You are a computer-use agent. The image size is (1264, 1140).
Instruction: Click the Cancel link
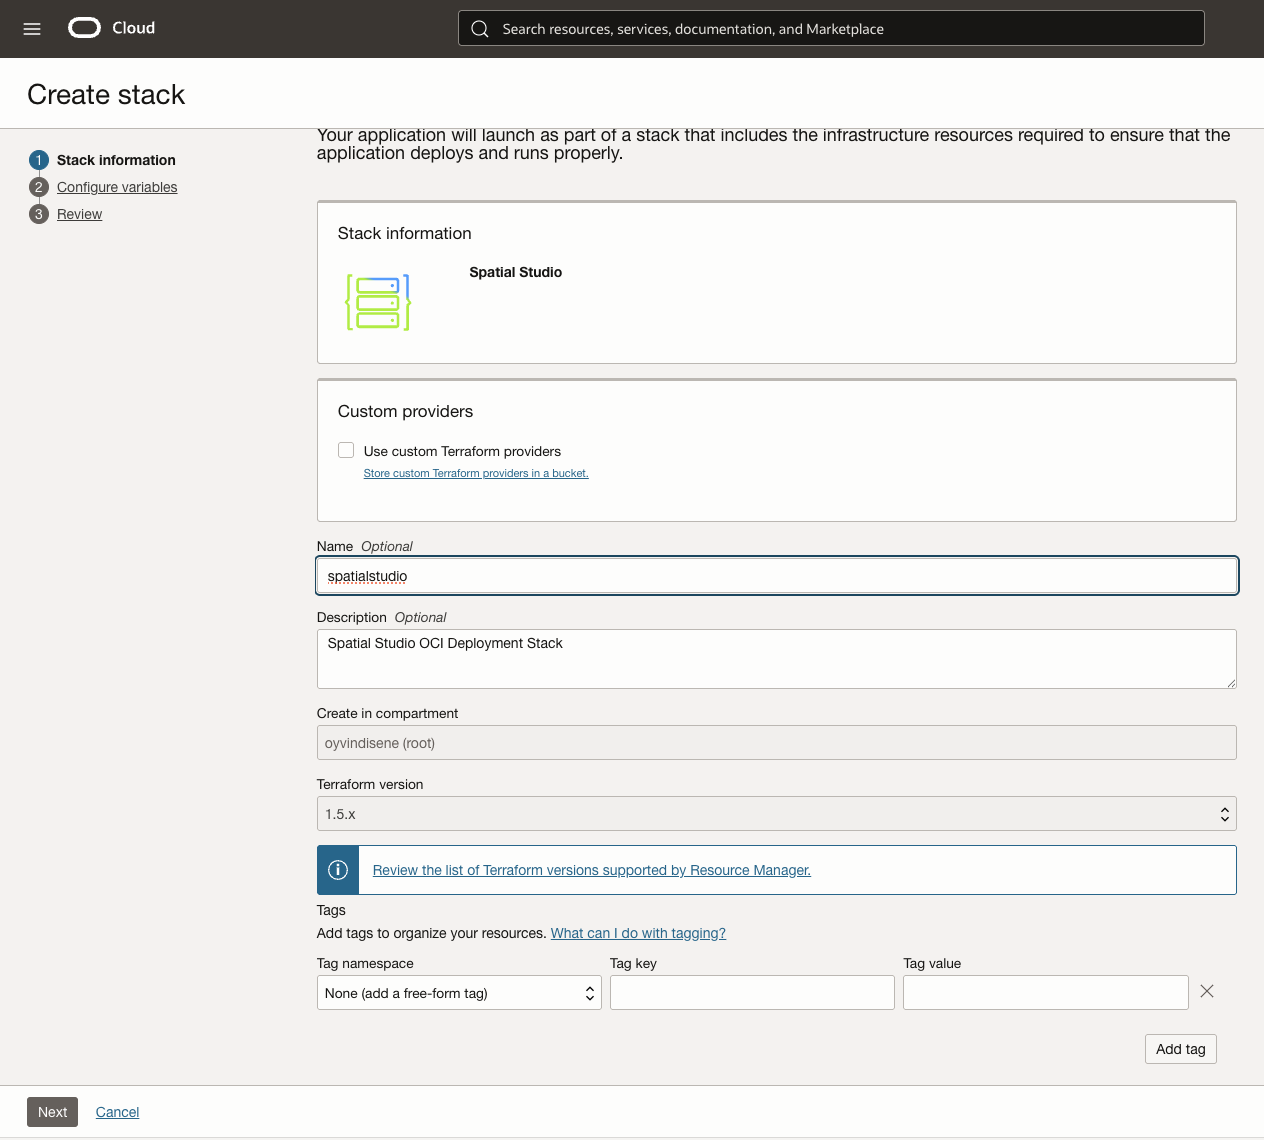[x=117, y=1112]
